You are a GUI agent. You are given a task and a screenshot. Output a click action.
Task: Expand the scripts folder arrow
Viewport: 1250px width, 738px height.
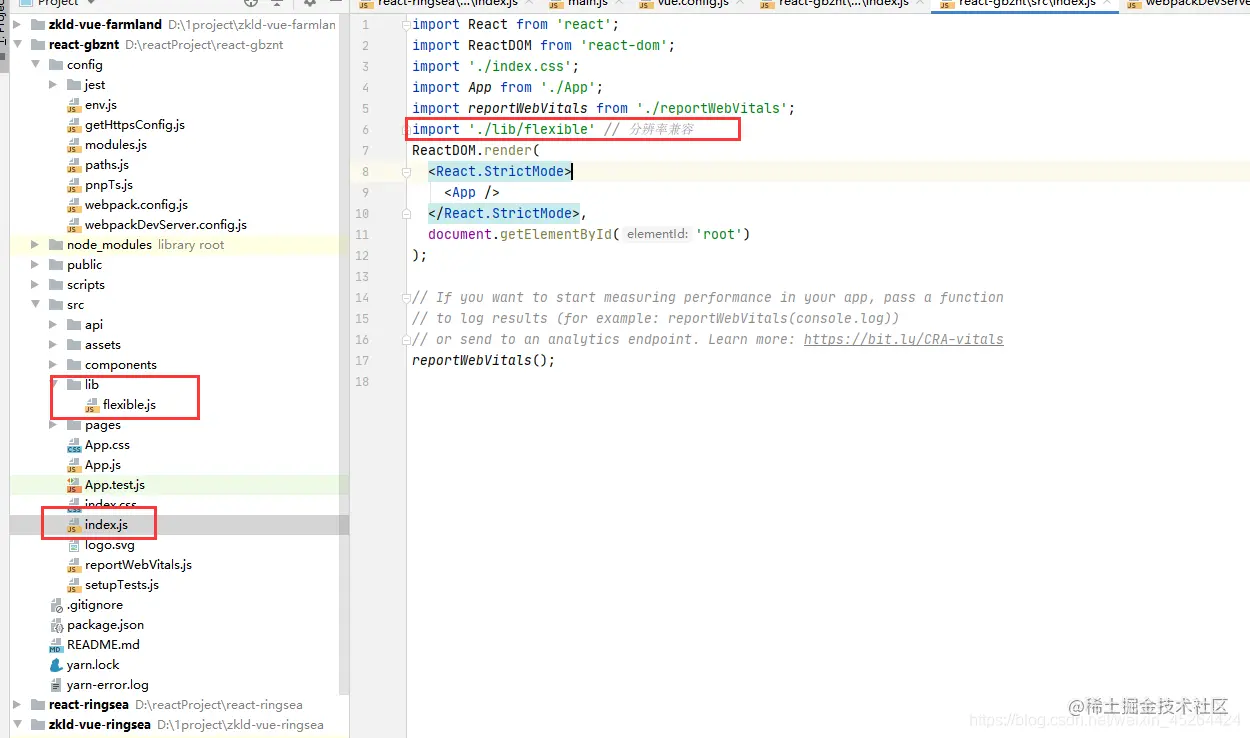36,285
